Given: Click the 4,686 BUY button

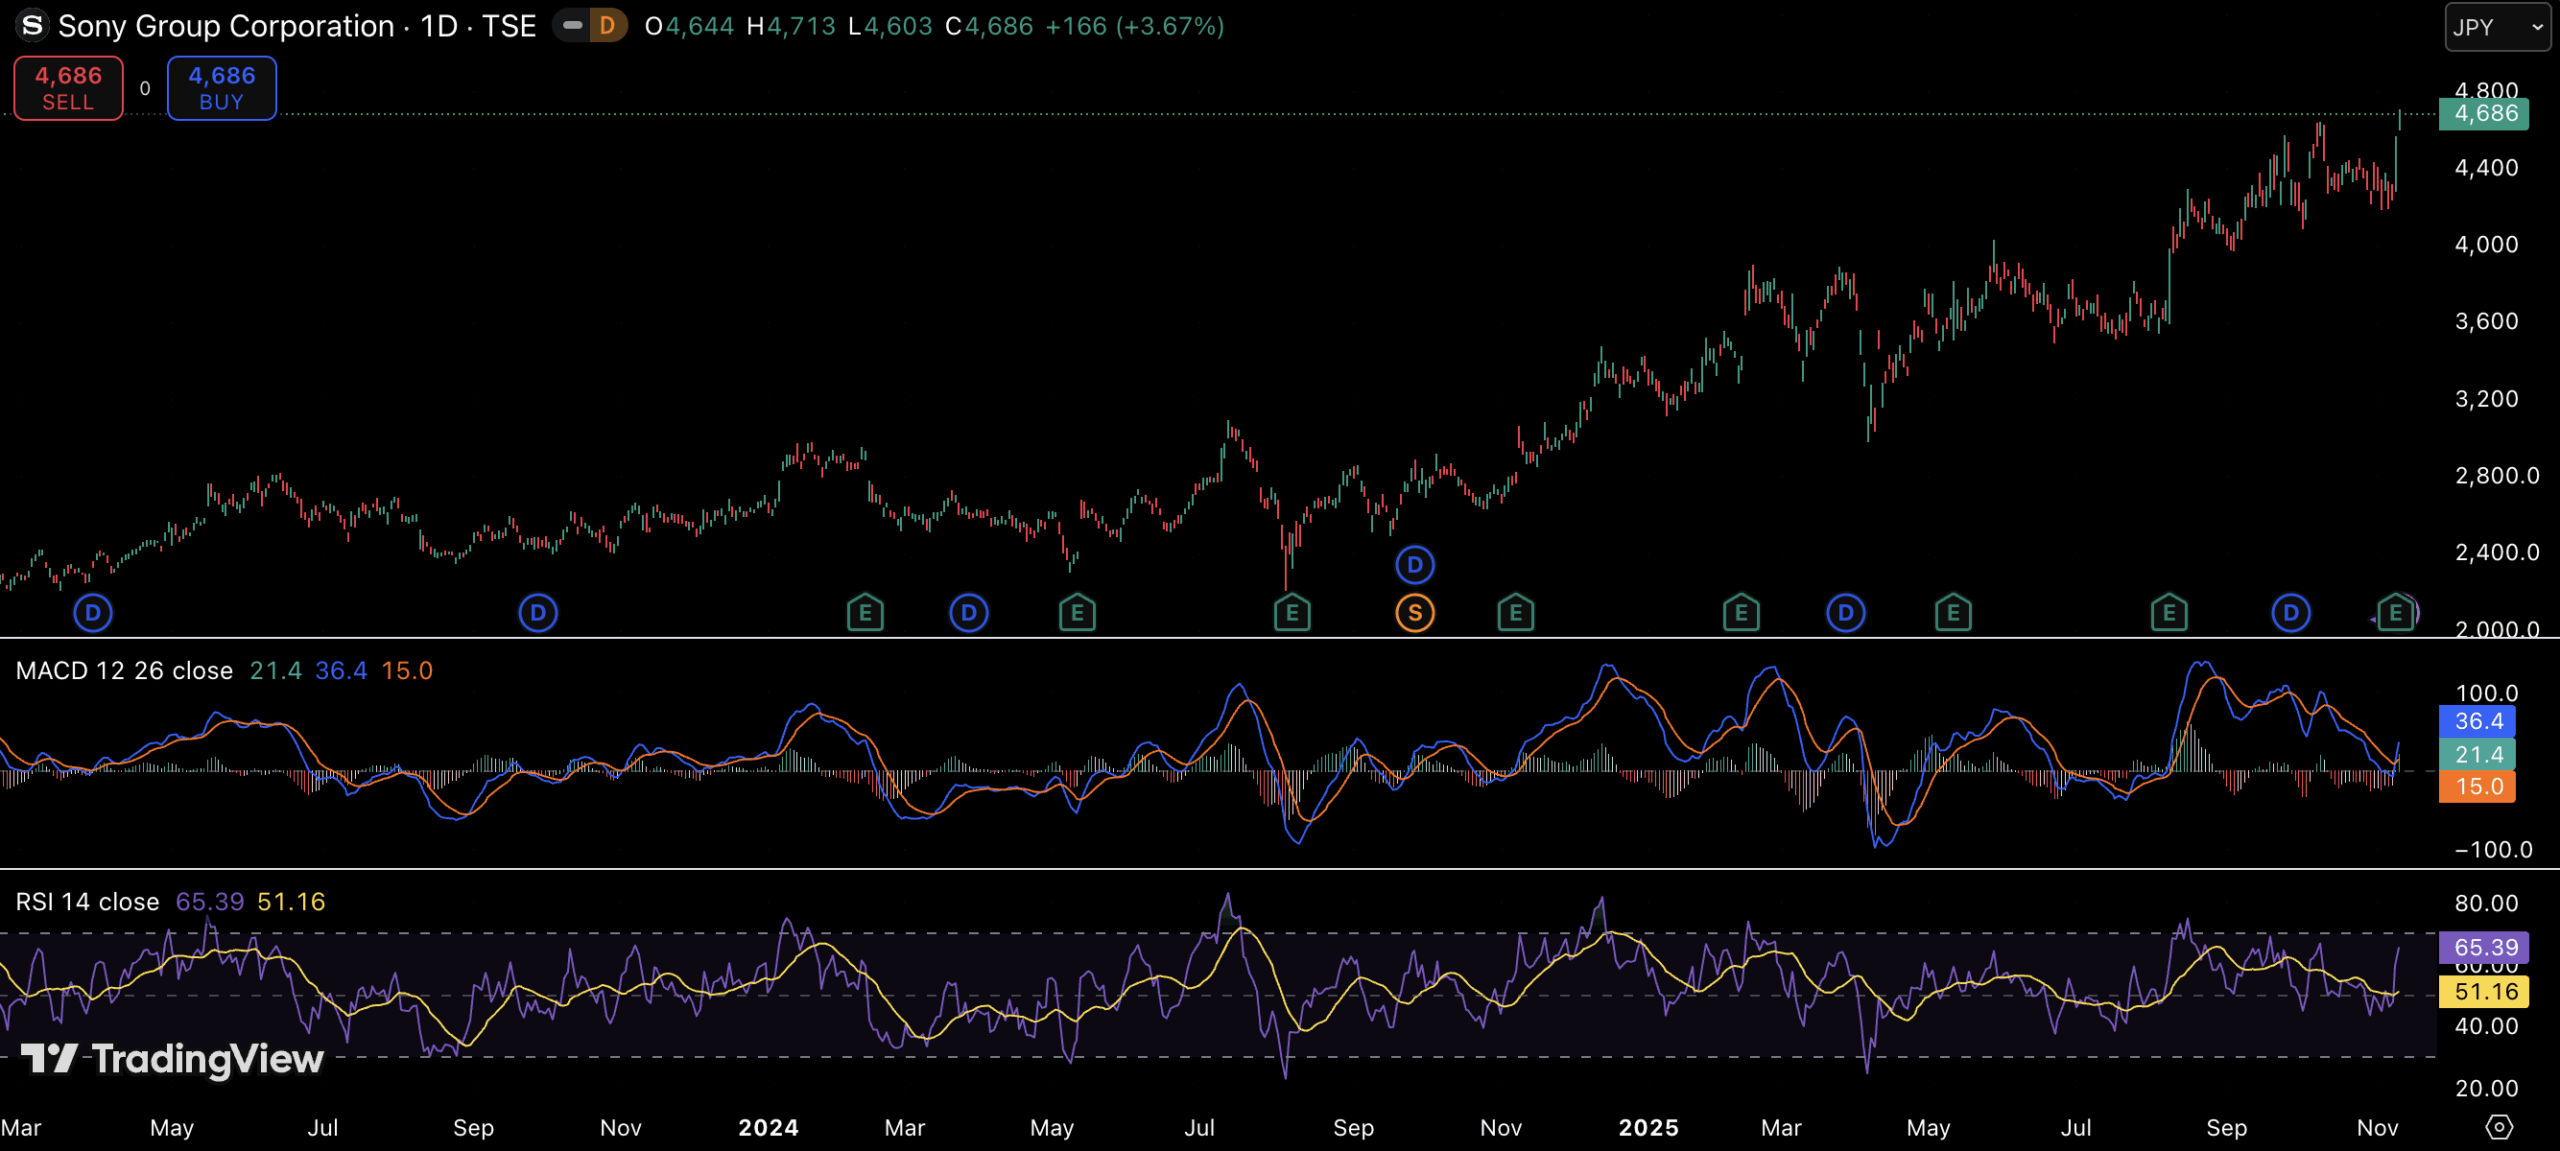Looking at the screenshot, I should point(221,88).
